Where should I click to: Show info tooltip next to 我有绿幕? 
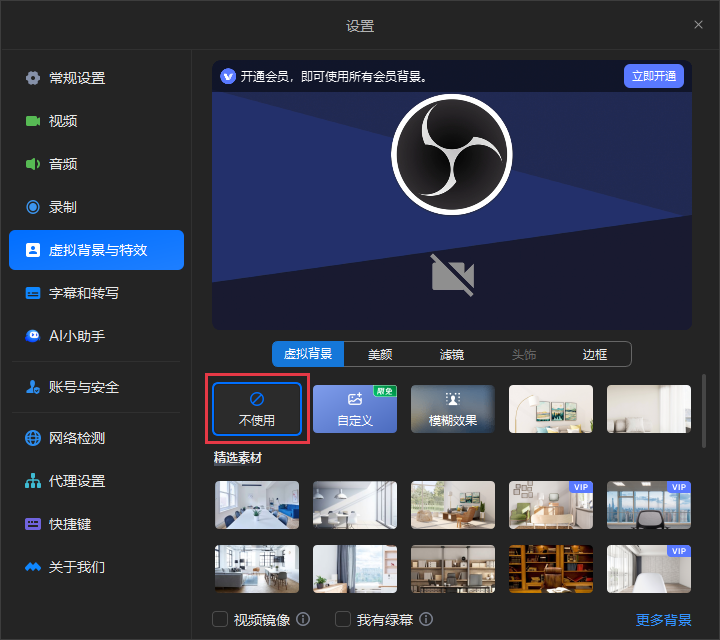[426, 619]
